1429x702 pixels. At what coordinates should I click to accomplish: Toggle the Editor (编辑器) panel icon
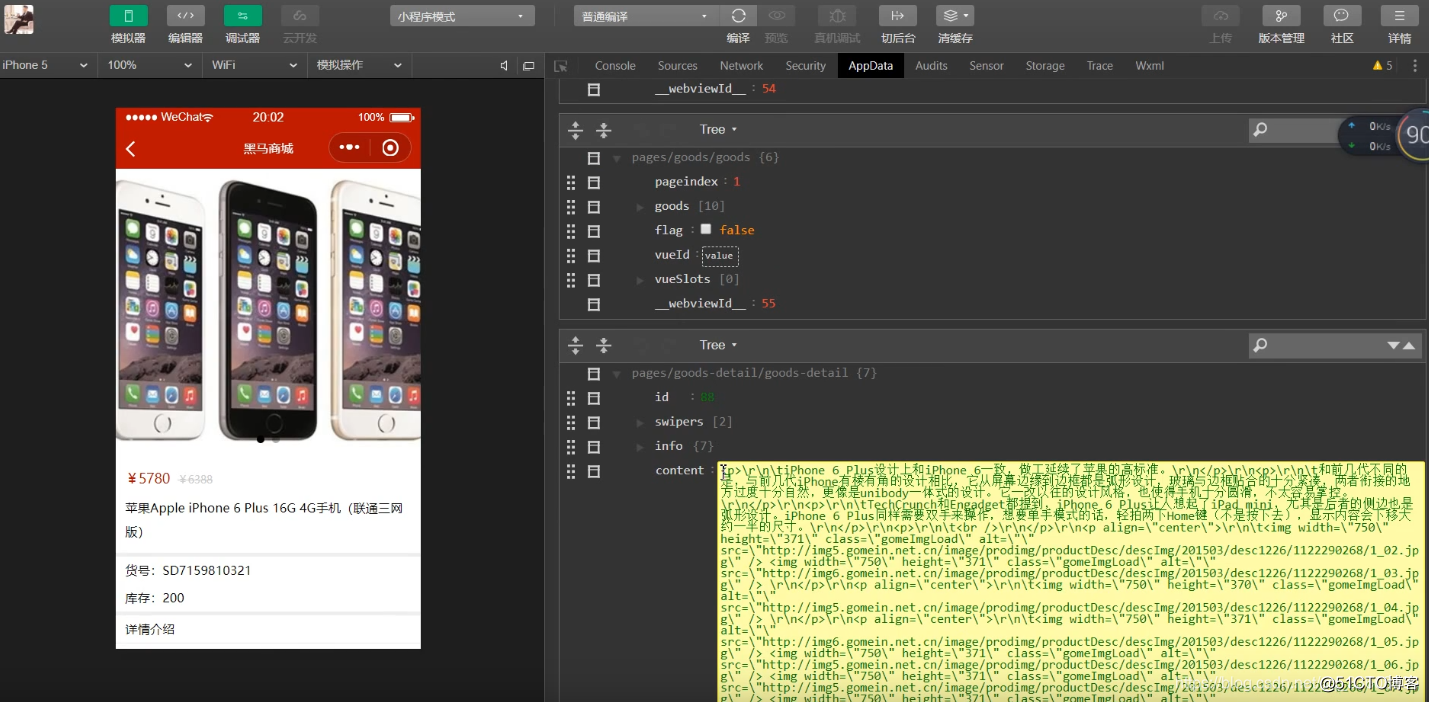point(185,16)
